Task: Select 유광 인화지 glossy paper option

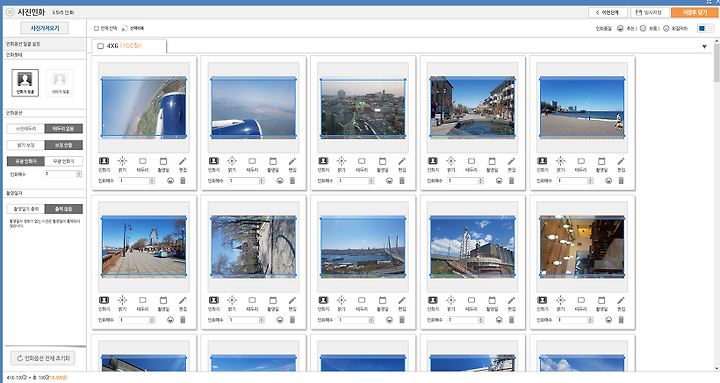Action: [26, 161]
